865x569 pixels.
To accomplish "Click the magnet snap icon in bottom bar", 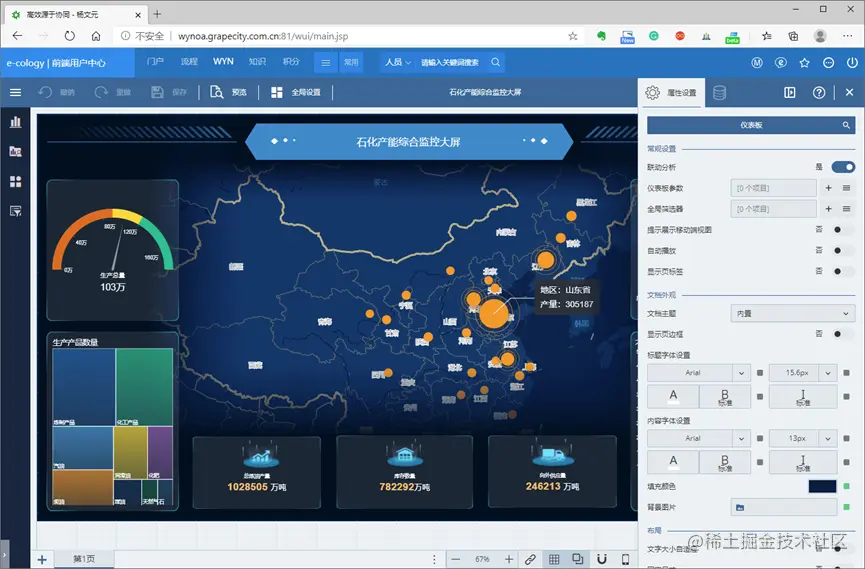I will pos(602,559).
